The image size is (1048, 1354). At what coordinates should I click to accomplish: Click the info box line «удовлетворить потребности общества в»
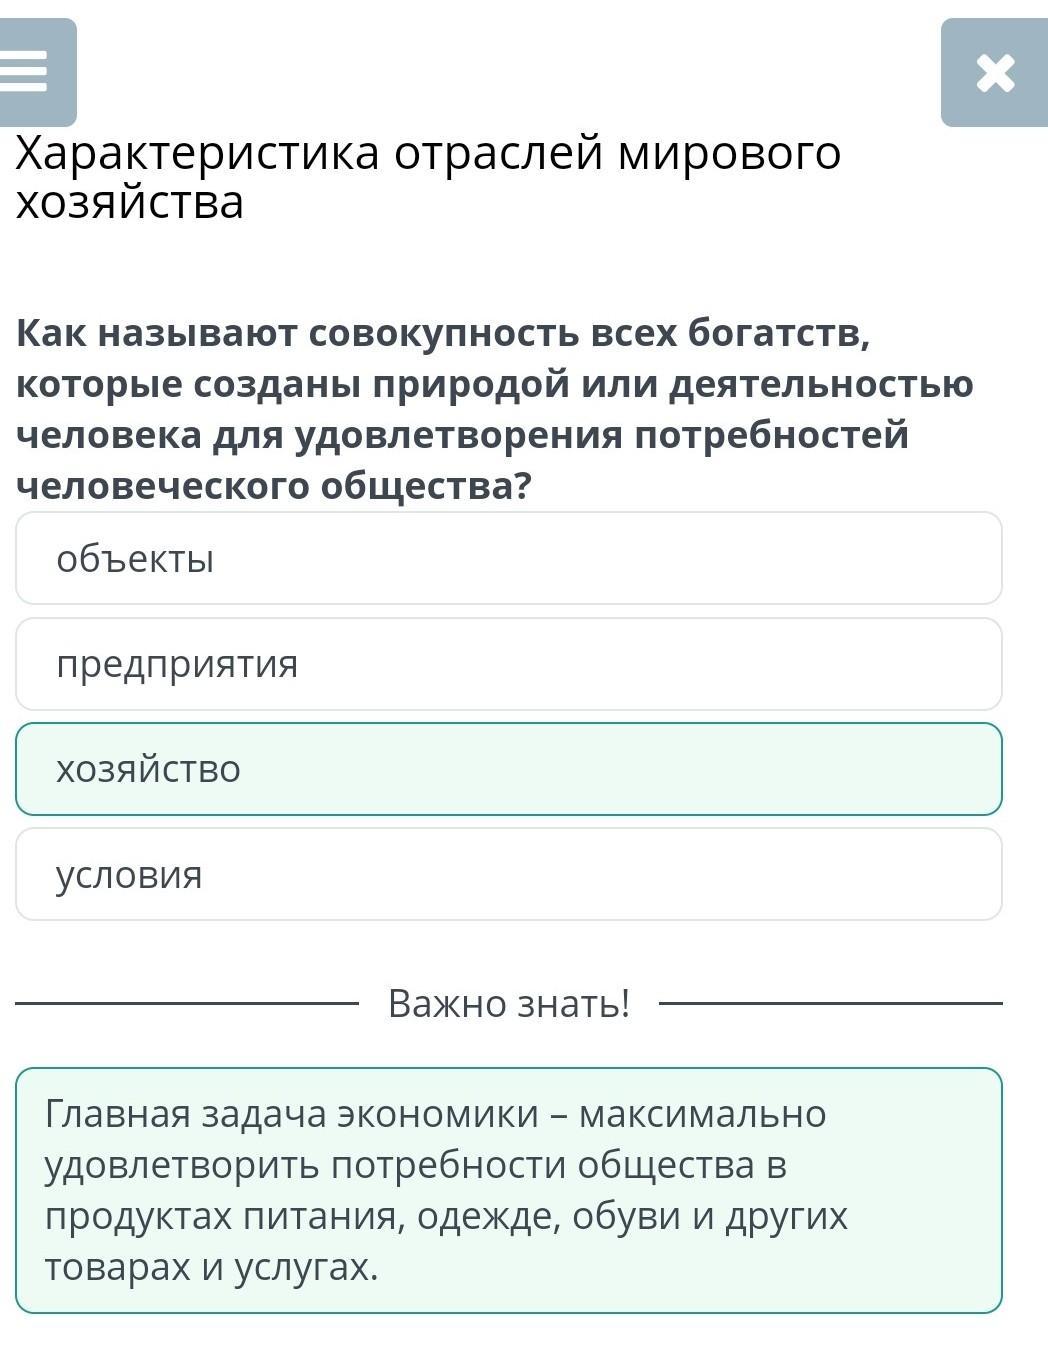coord(416,1165)
